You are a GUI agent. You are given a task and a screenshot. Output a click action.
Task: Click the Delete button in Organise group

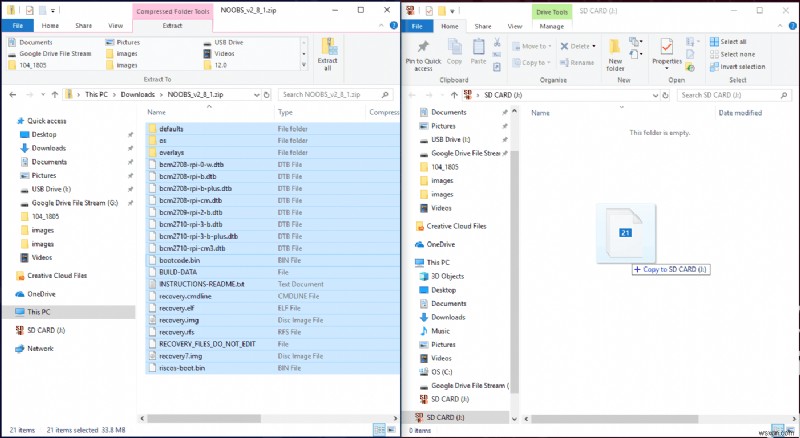[x=578, y=46]
